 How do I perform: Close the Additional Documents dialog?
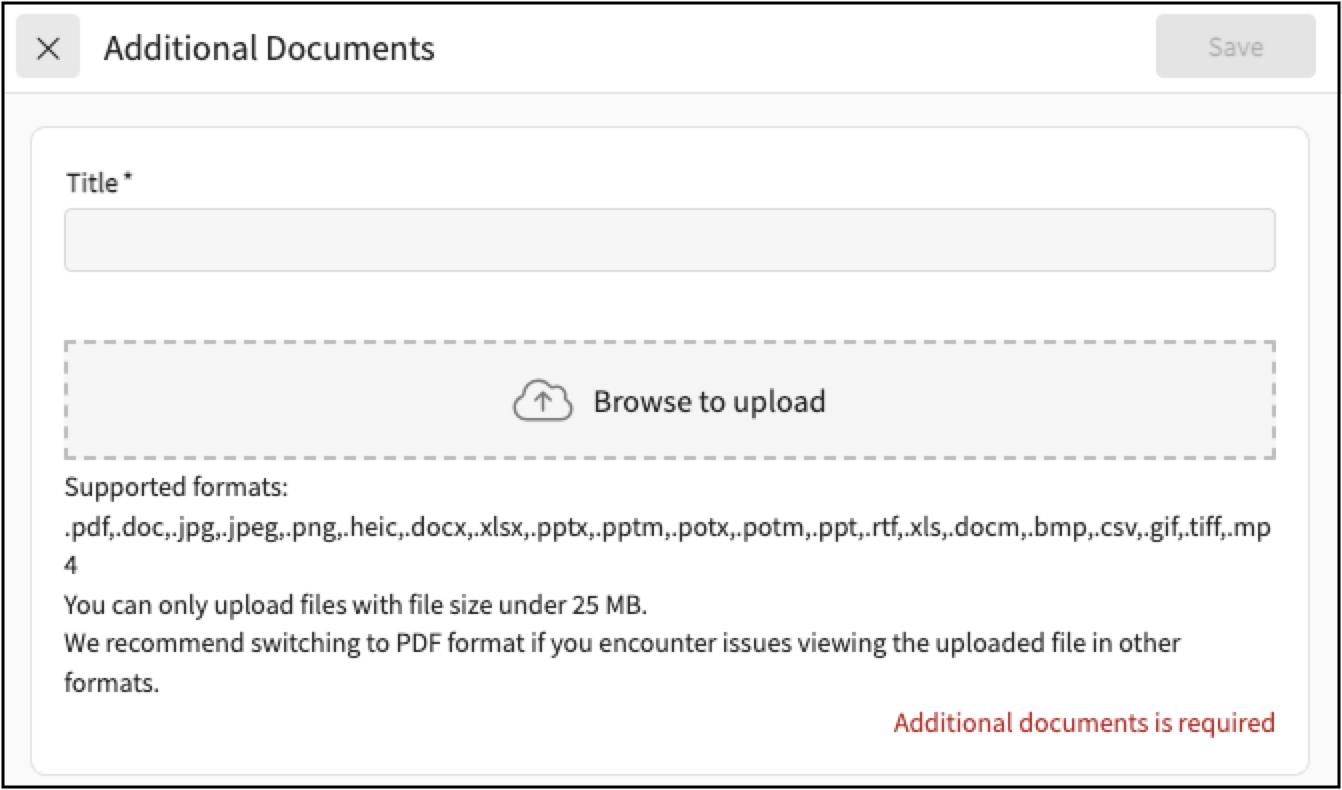[x=48, y=47]
